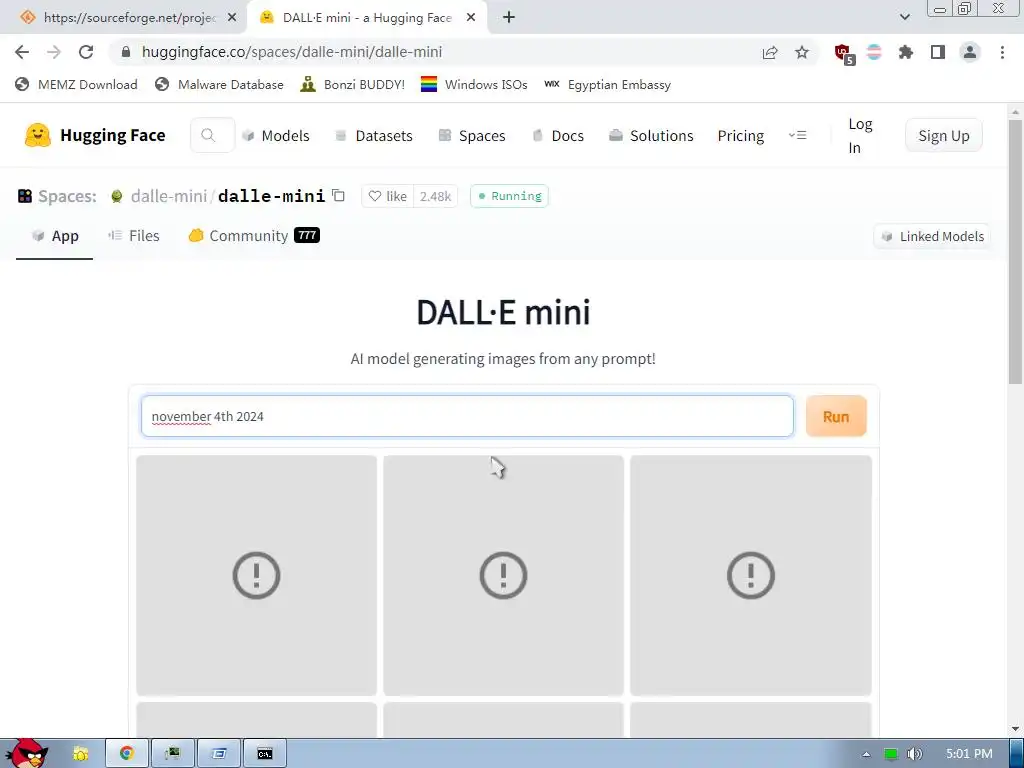Open the uBlock Origin extension icon

click(844, 54)
